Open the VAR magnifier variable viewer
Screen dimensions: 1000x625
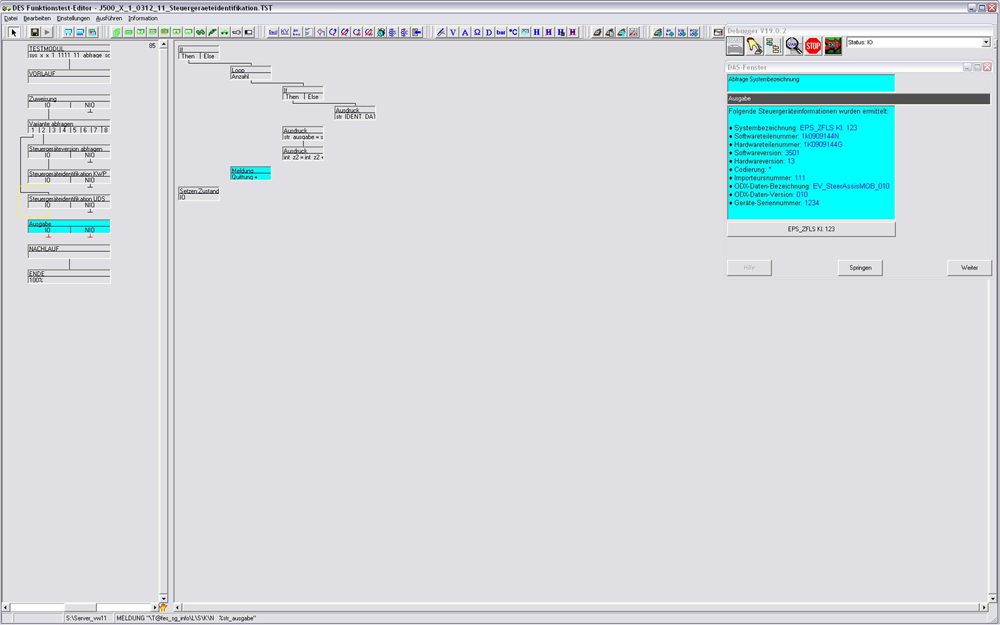point(793,46)
